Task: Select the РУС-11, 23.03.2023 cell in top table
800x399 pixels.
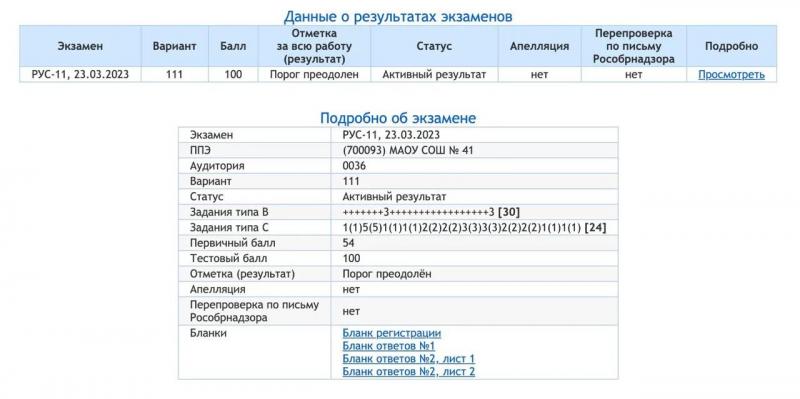Action: 80,74
